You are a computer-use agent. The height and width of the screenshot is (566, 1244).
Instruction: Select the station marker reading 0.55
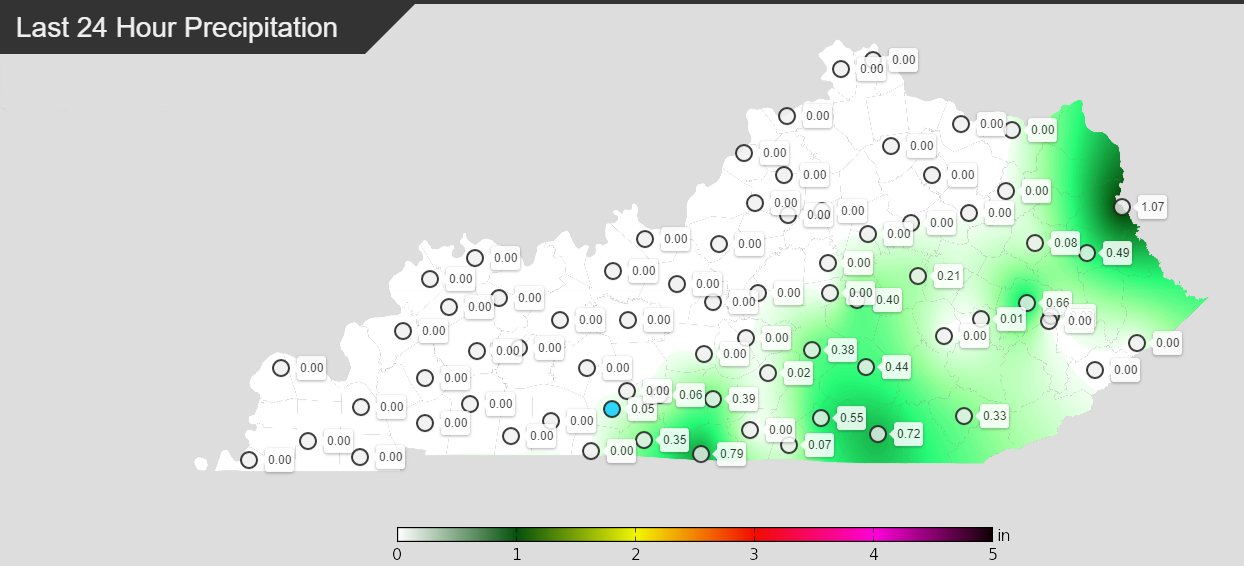821,417
